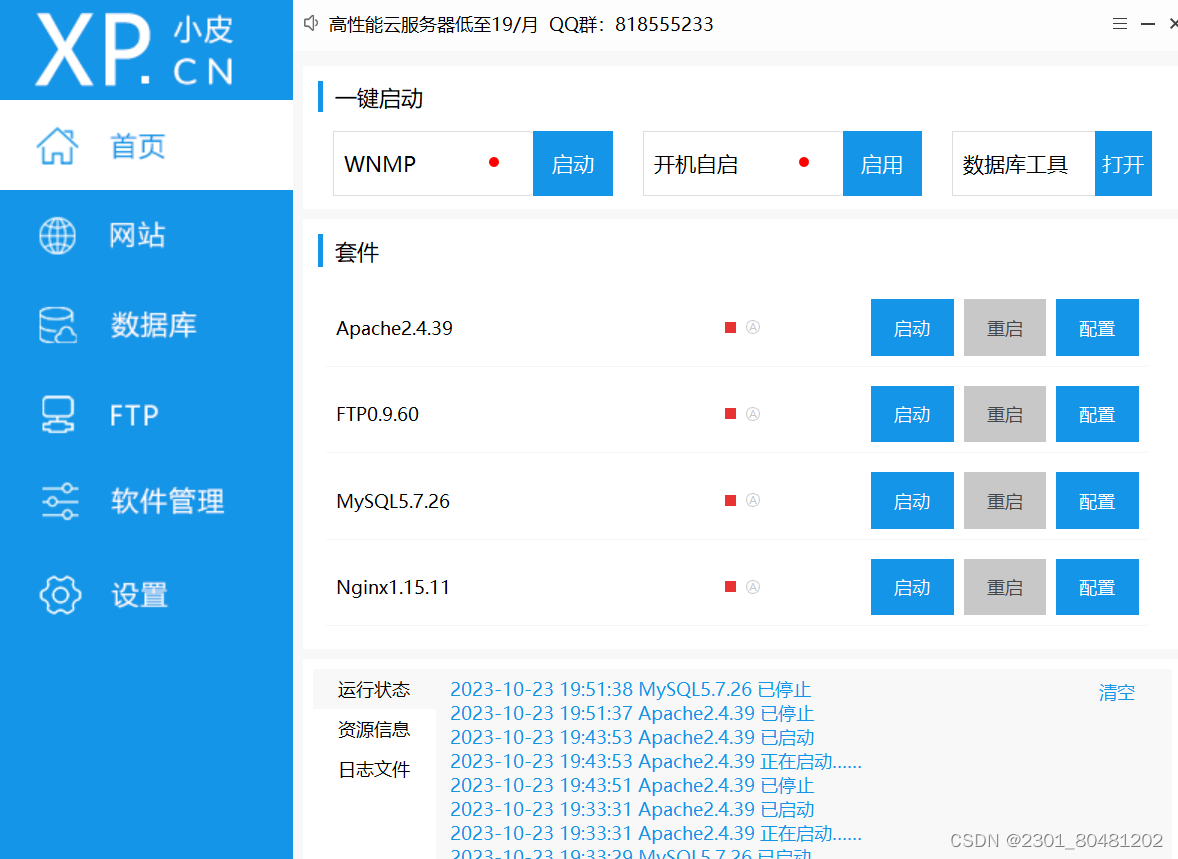This screenshot has width=1178, height=859.
Task: Click log line 19:43:53 Apache2.4.39 已启动
Action: [633, 737]
